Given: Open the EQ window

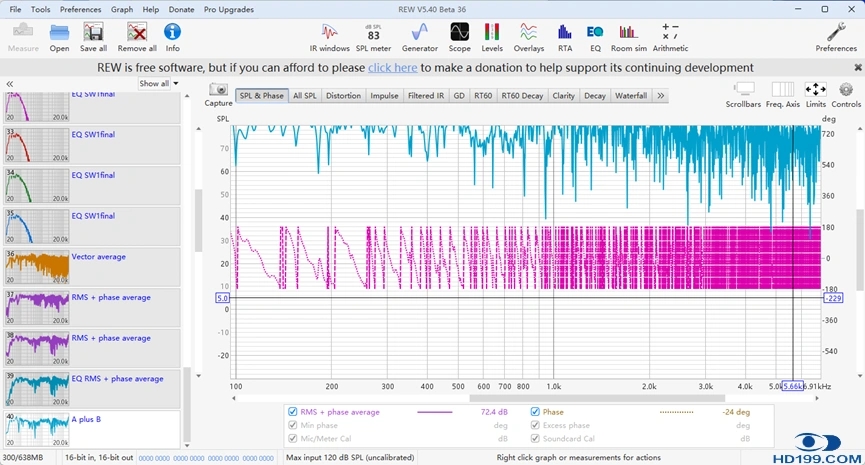Looking at the screenshot, I should [595, 37].
